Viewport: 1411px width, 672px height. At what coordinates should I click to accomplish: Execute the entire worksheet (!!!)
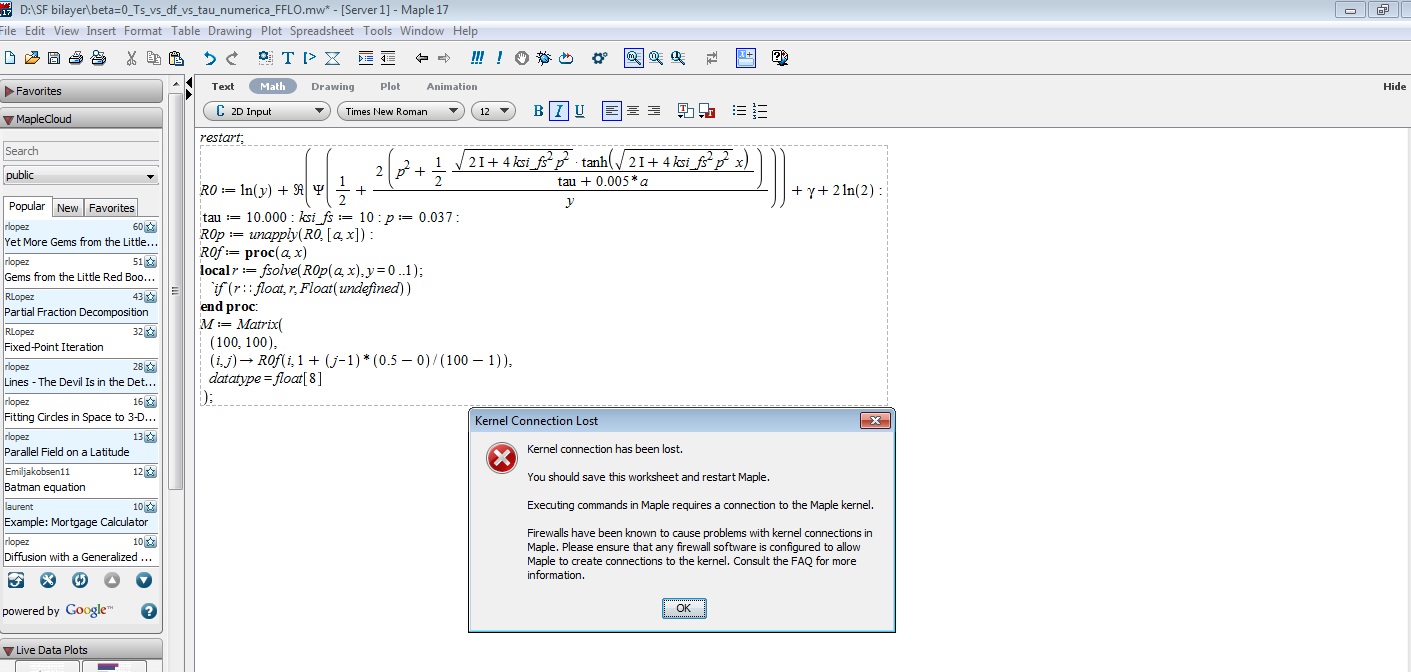[478, 58]
